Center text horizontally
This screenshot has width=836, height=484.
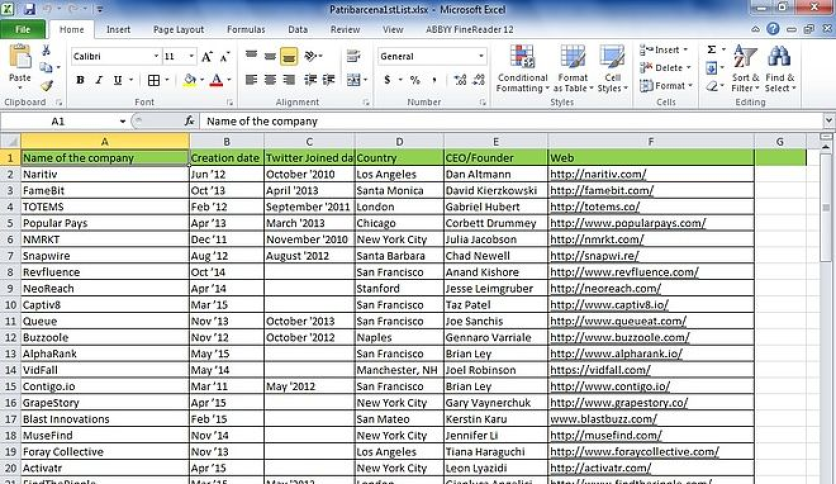[x=270, y=80]
